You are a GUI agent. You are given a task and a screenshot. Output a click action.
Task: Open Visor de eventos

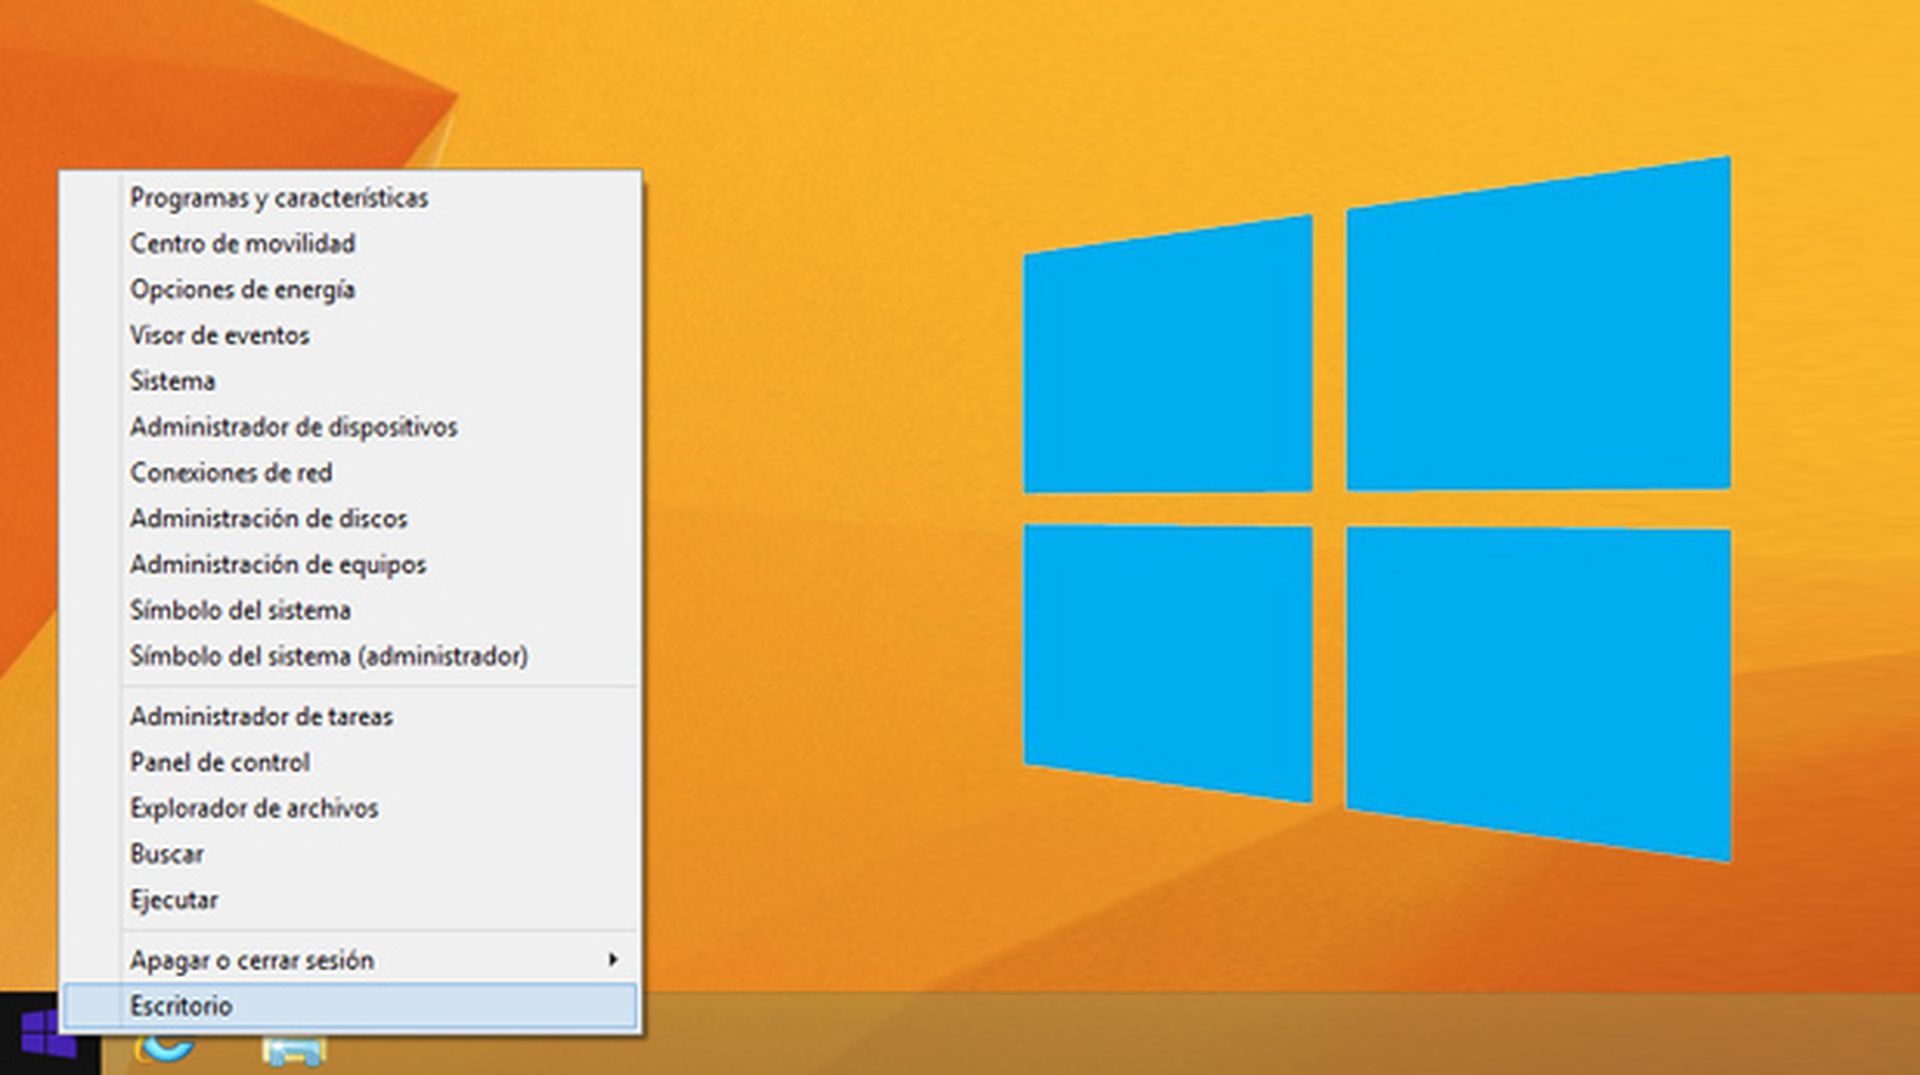pos(220,335)
